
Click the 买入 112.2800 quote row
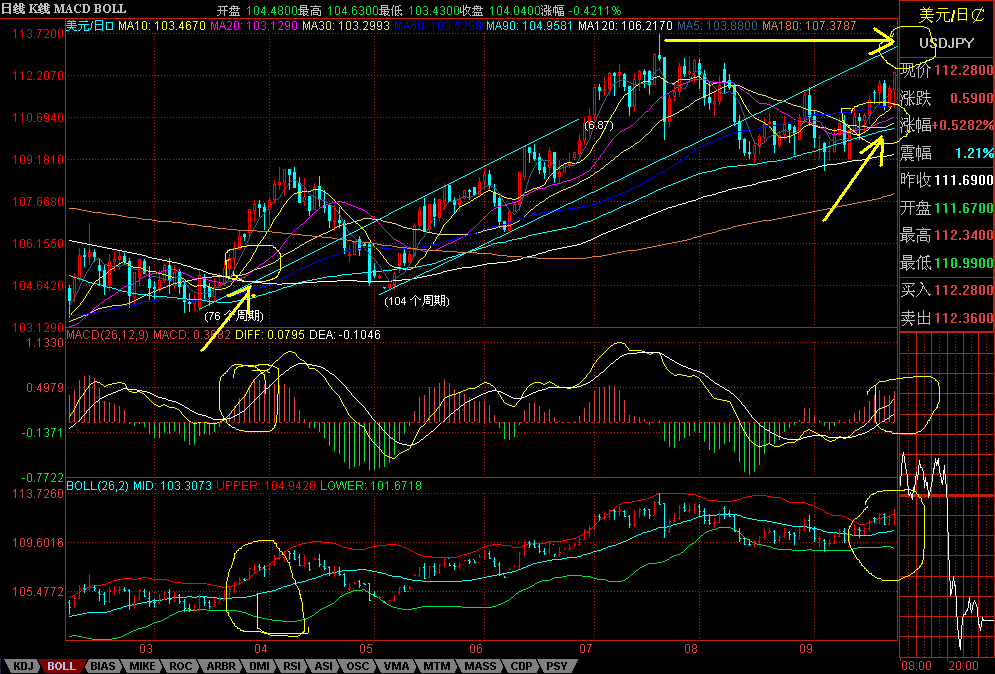[946, 290]
